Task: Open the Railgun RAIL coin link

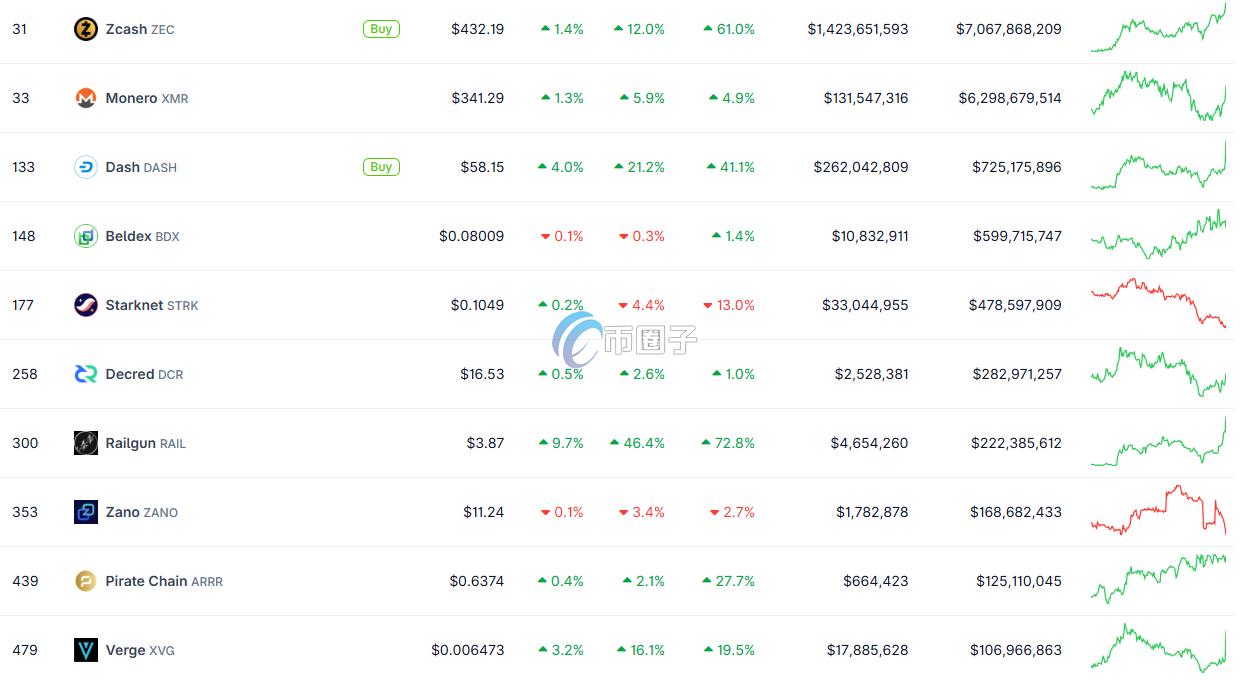Action: click(145, 443)
